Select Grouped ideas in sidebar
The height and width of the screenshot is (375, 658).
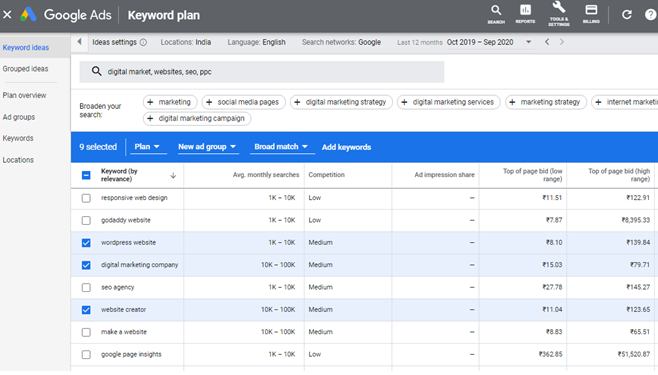(x=26, y=69)
